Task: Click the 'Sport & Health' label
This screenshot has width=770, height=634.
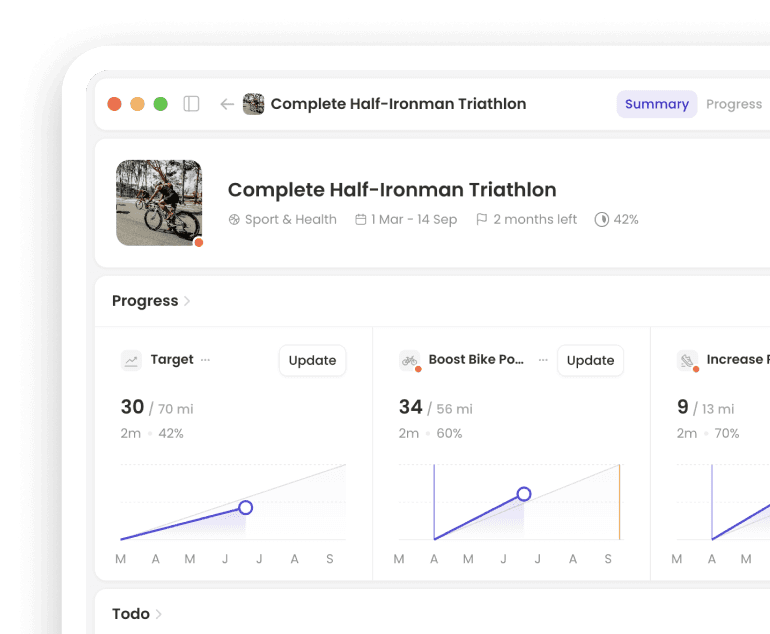Action: [x=291, y=220]
